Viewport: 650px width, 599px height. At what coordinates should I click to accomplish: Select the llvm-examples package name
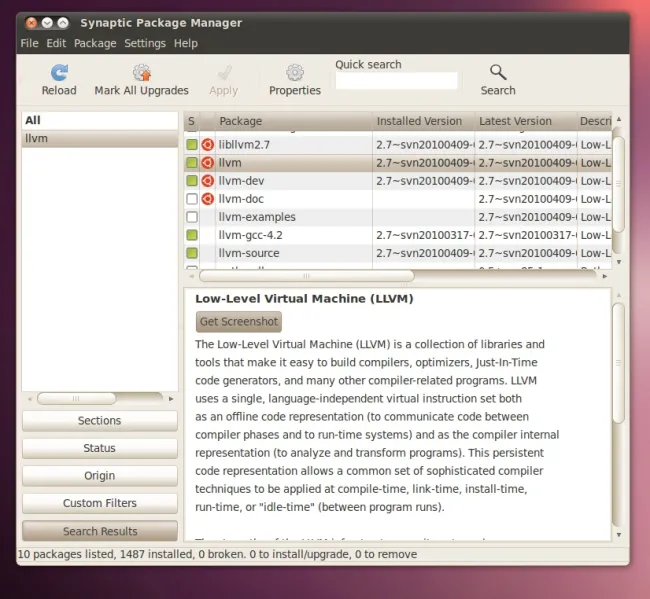pos(257,217)
